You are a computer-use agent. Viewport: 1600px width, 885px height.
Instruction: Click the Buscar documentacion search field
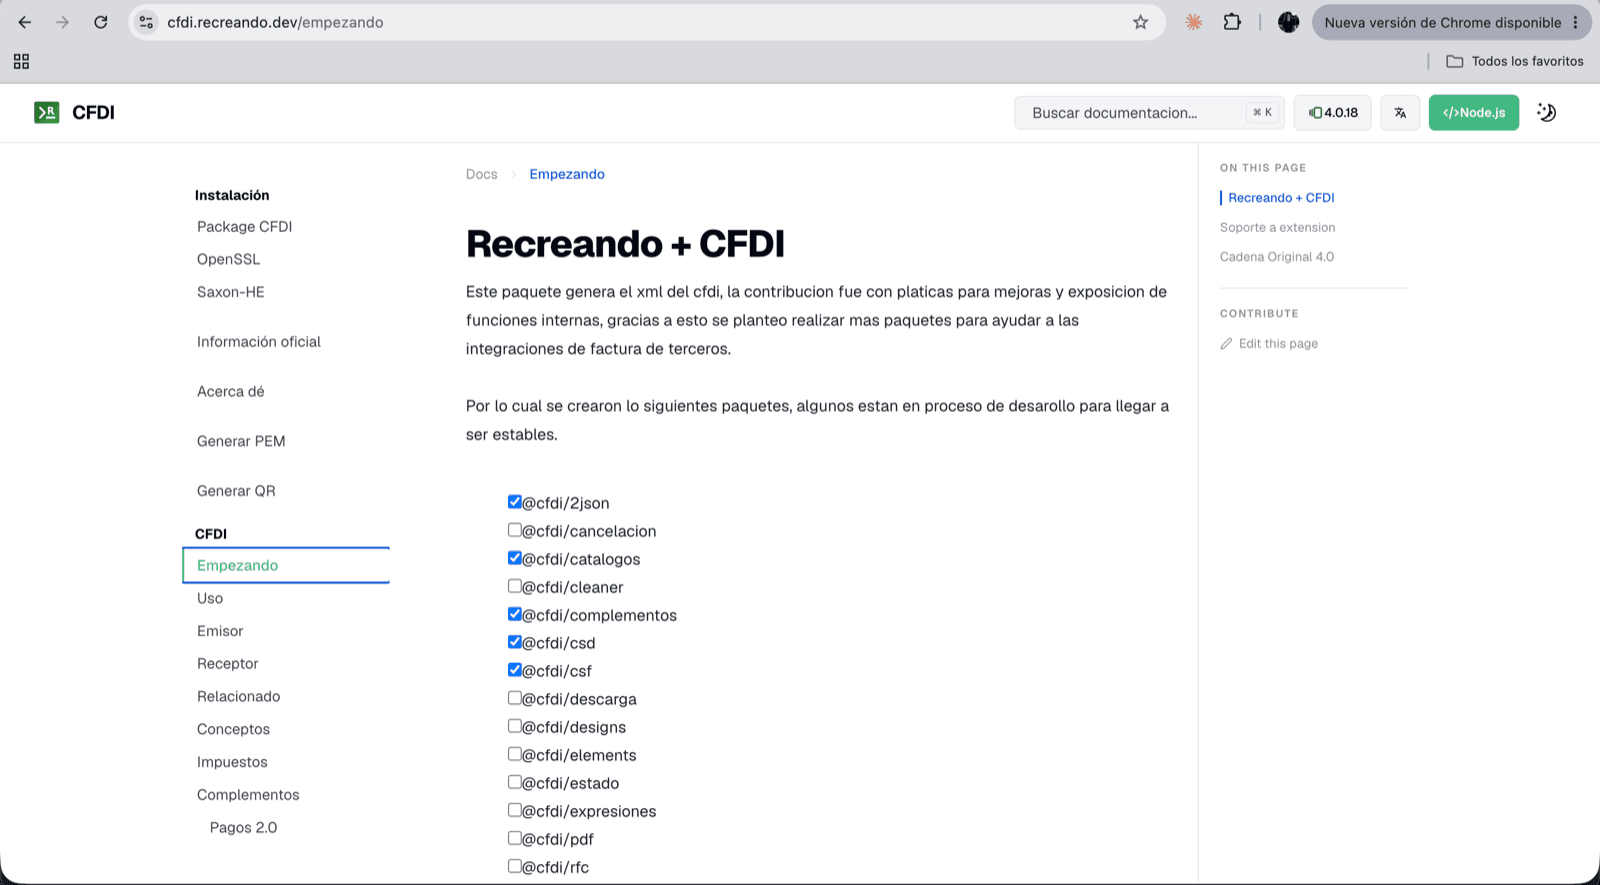point(1149,112)
